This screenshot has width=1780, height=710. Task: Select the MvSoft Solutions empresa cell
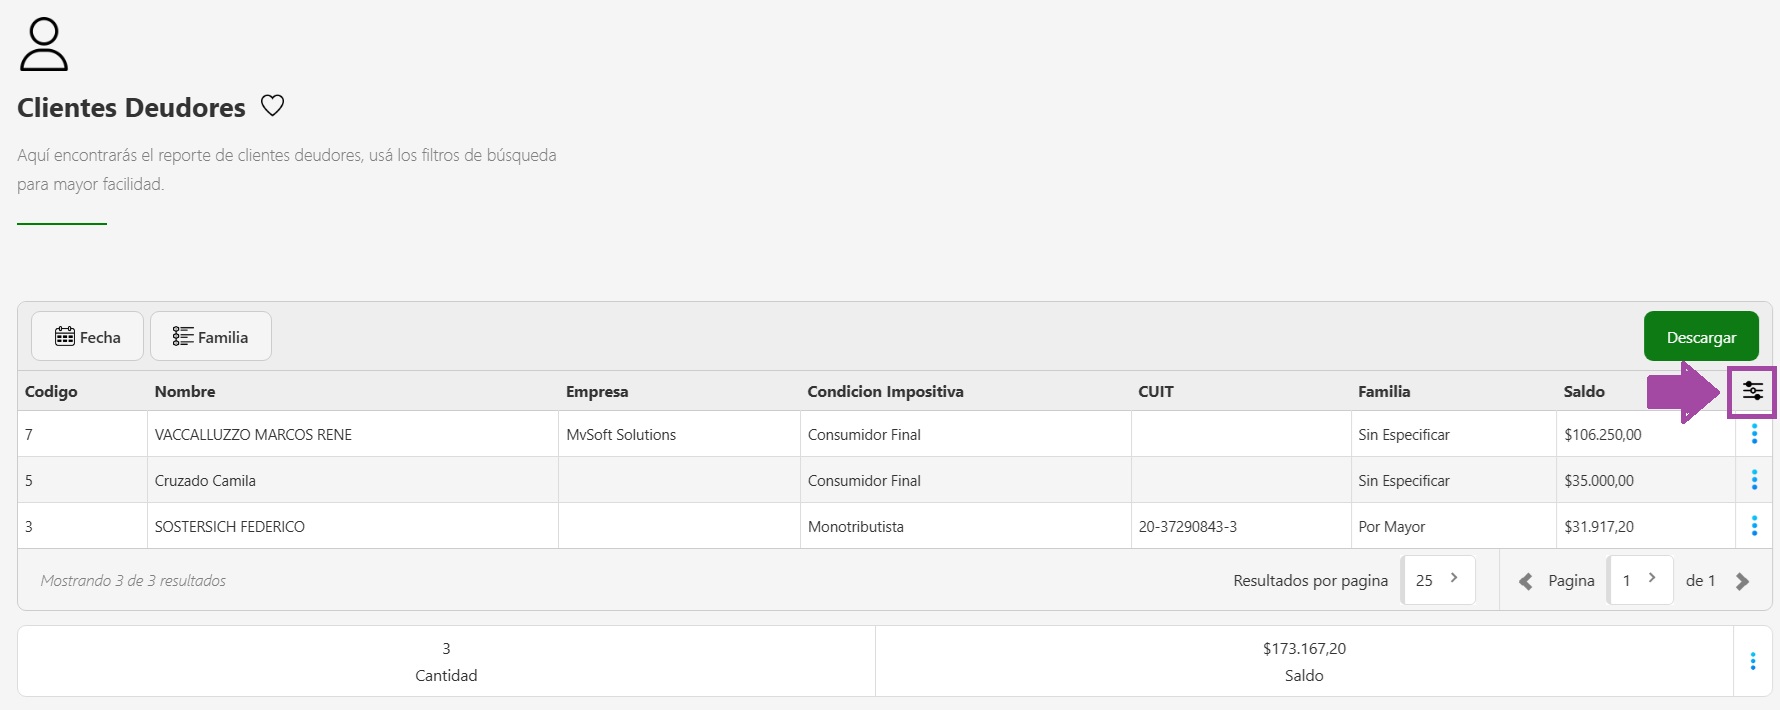click(x=621, y=435)
